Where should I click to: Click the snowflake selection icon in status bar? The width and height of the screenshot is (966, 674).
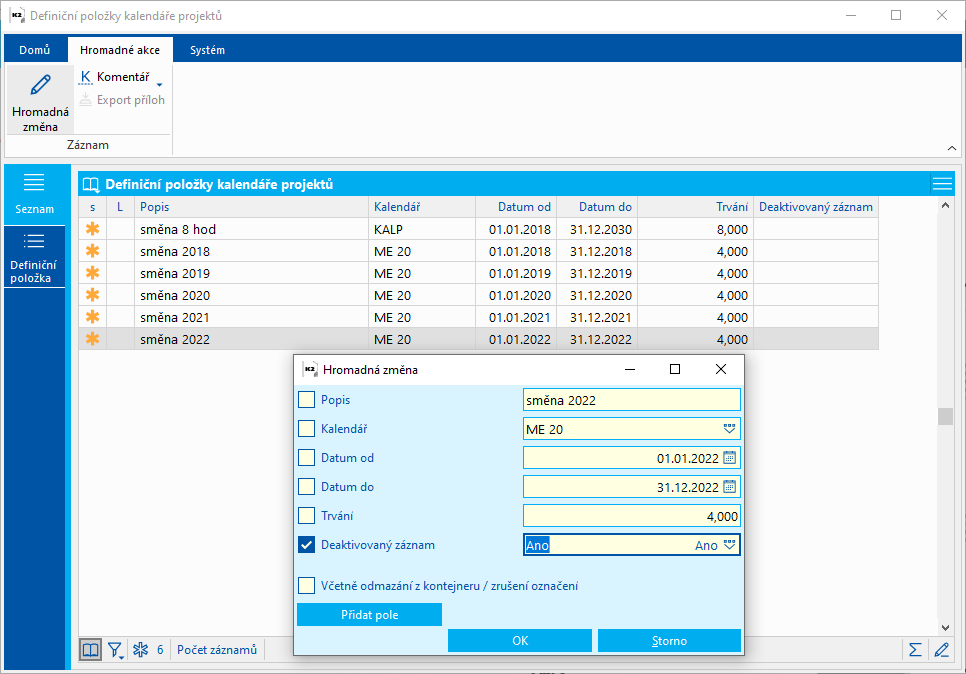coord(140,650)
